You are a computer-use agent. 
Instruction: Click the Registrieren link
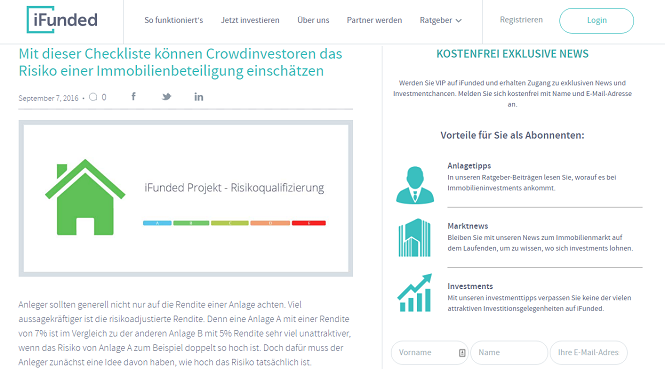521,20
